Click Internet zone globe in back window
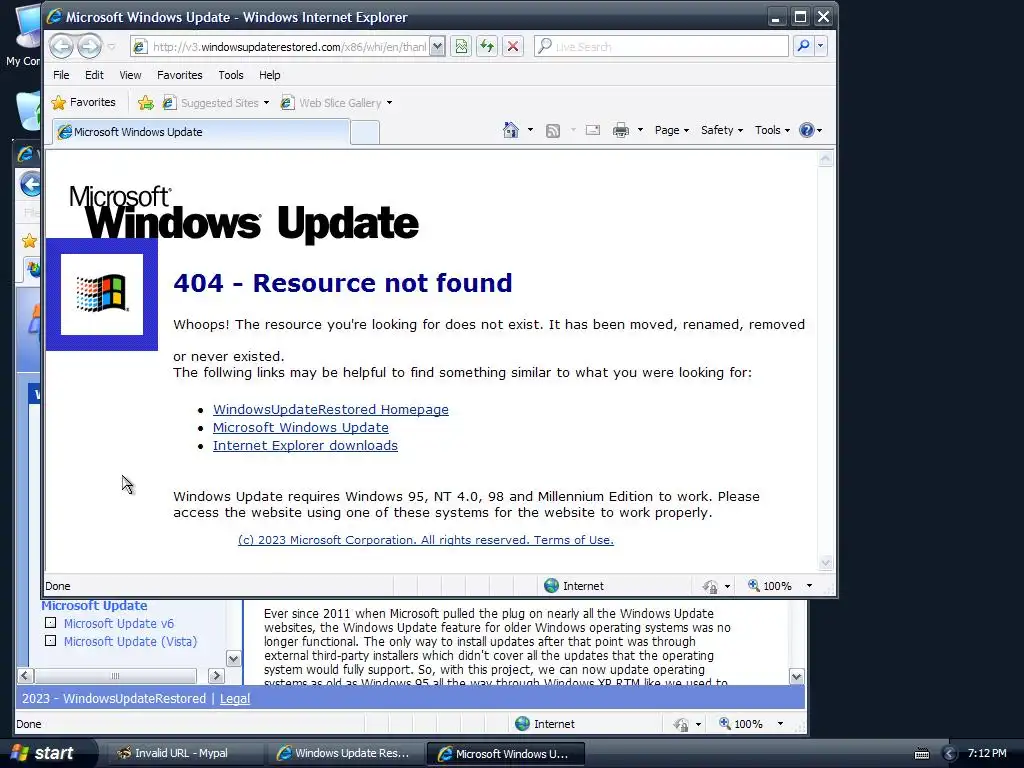The height and width of the screenshot is (768, 1024). pyautogui.click(x=522, y=724)
